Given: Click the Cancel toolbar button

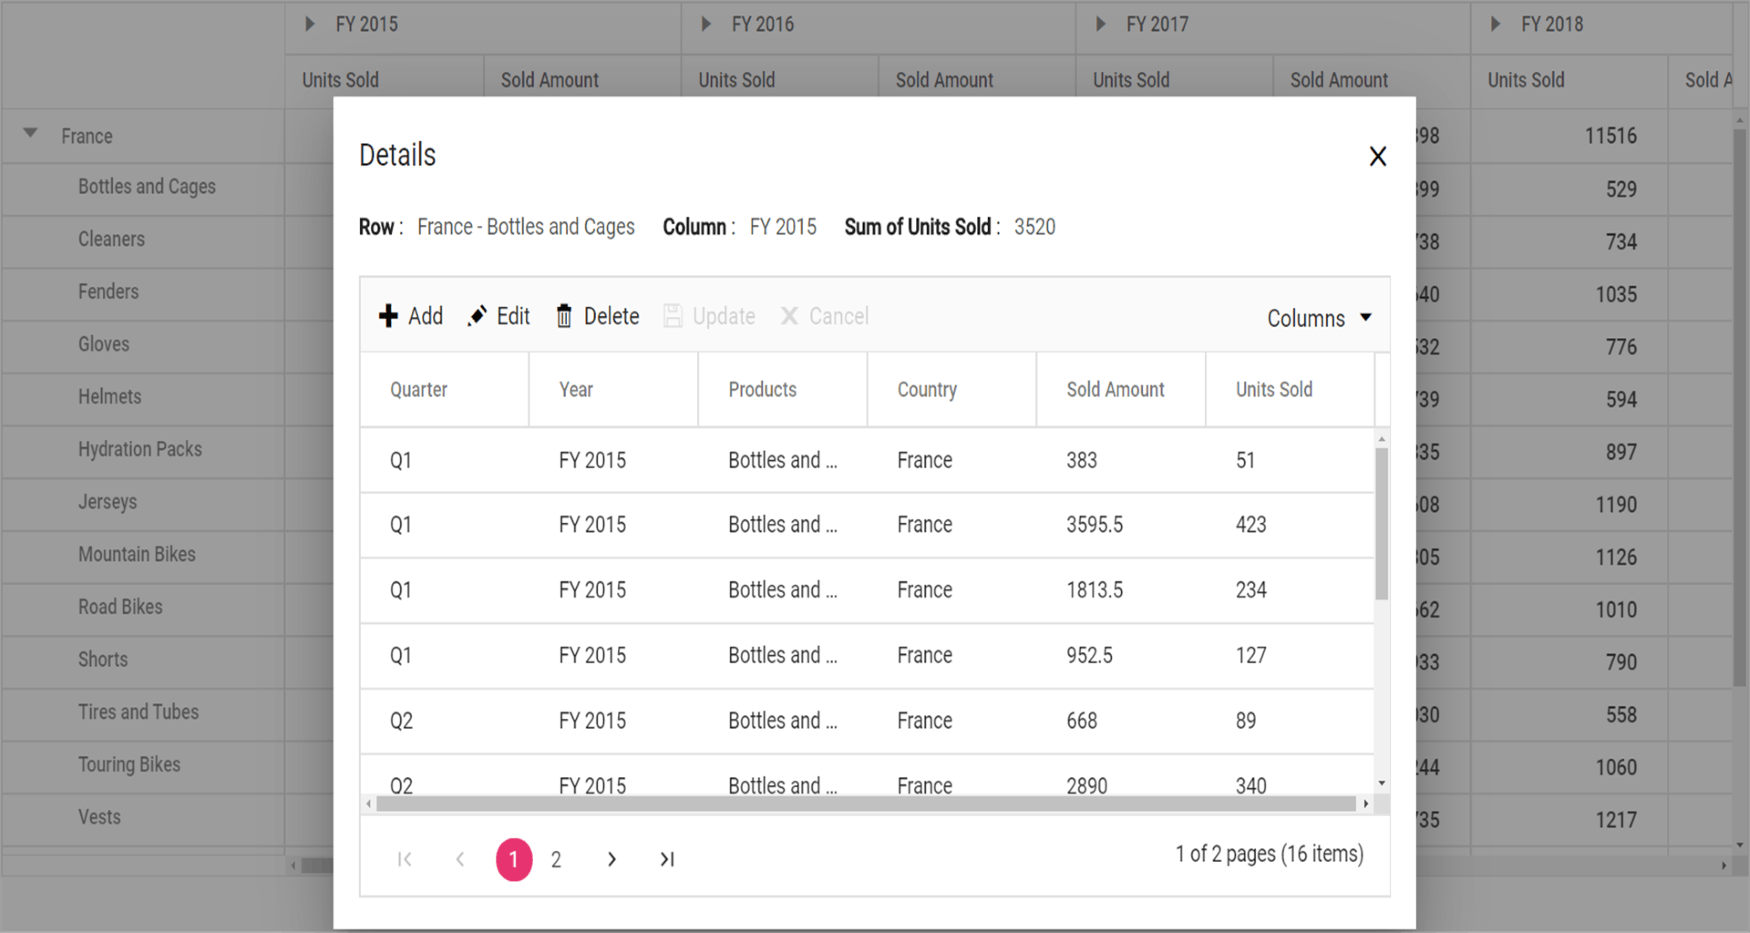Looking at the screenshot, I should [x=824, y=316].
